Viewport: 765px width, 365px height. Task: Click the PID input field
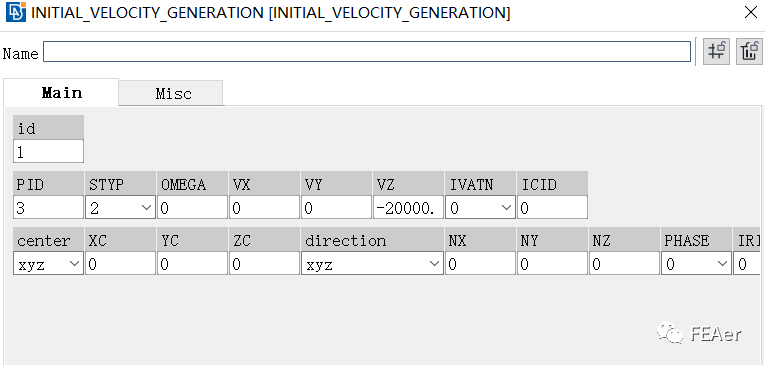pyautogui.click(x=48, y=208)
